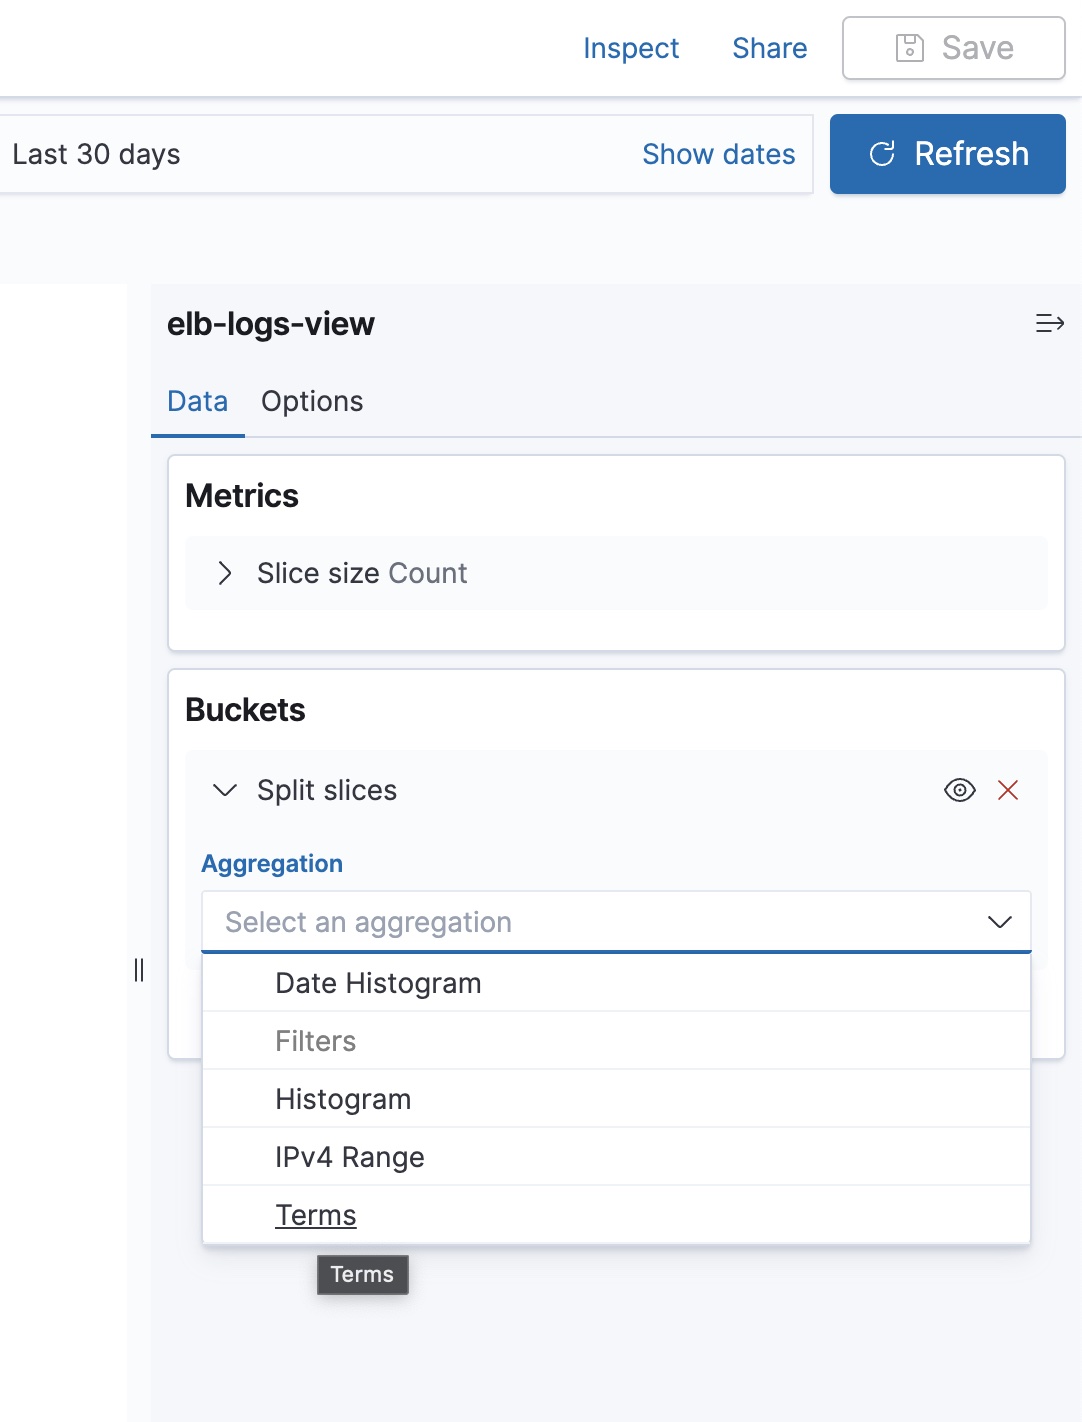The image size is (1082, 1422).
Task: Expand the Slice size Count metric
Action: (x=225, y=573)
